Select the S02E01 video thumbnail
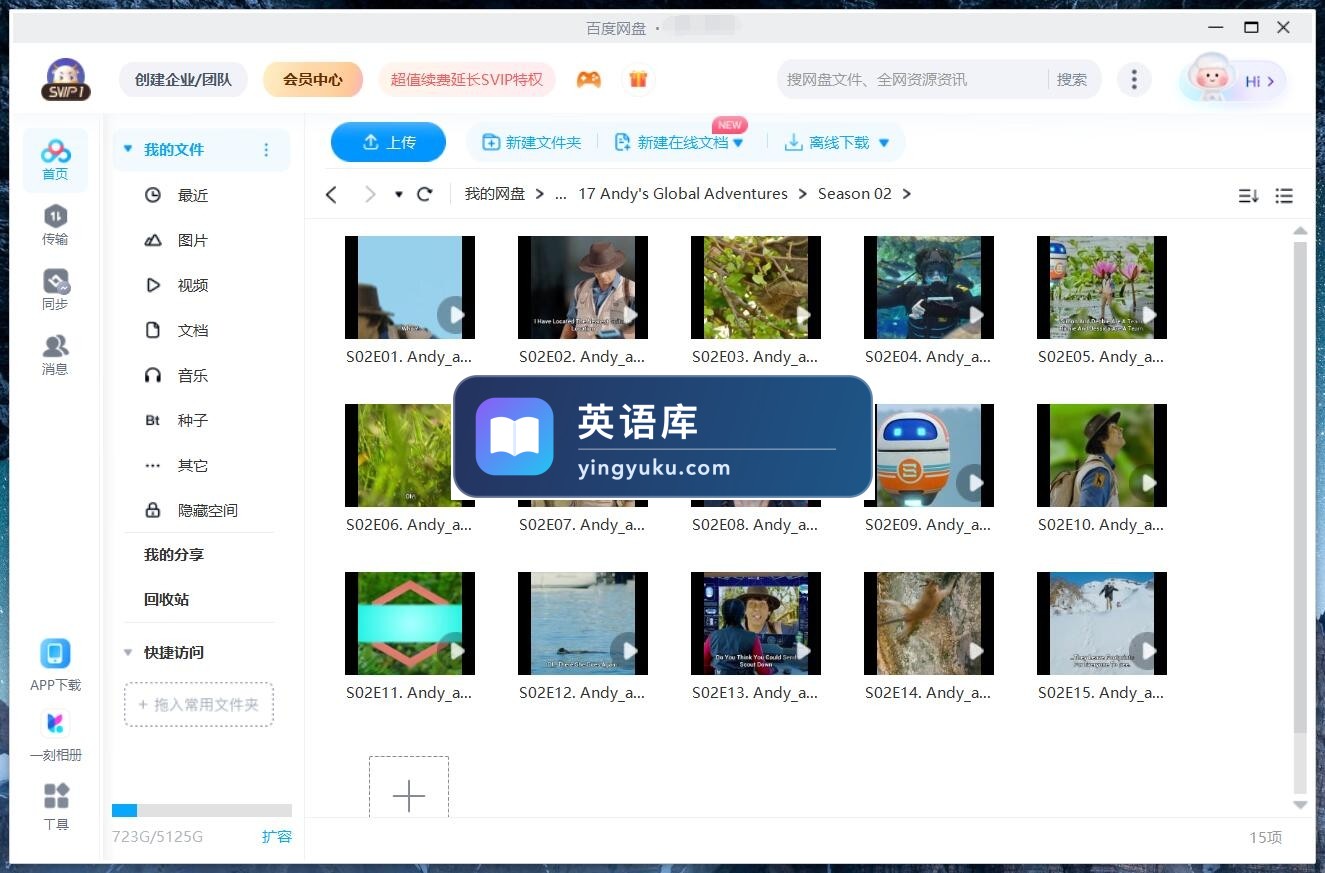The width and height of the screenshot is (1325, 873). 410,287
